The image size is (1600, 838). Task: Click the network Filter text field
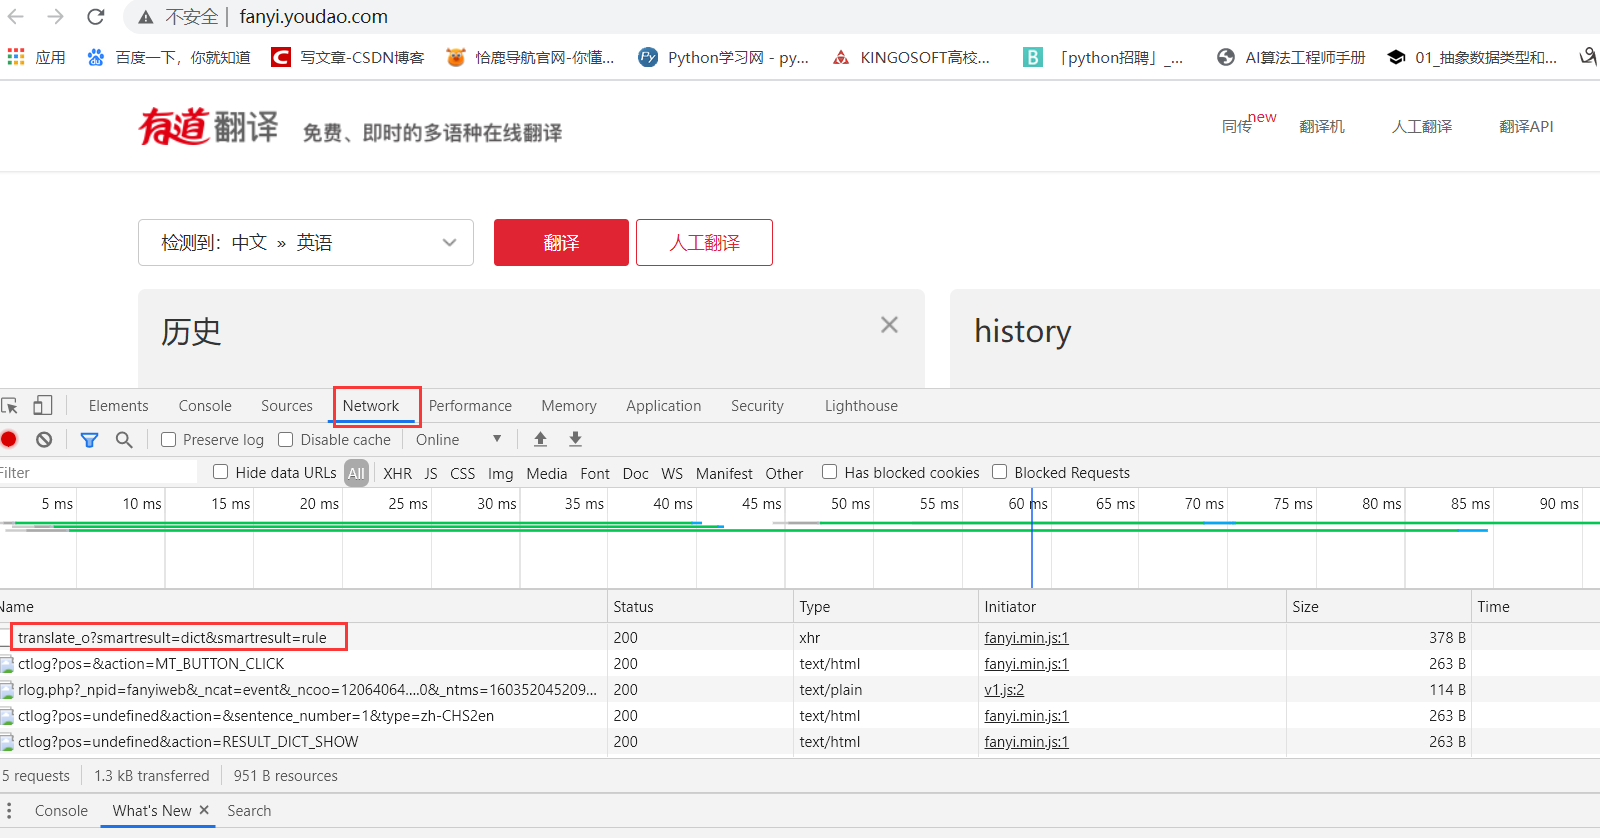coord(98,472)
